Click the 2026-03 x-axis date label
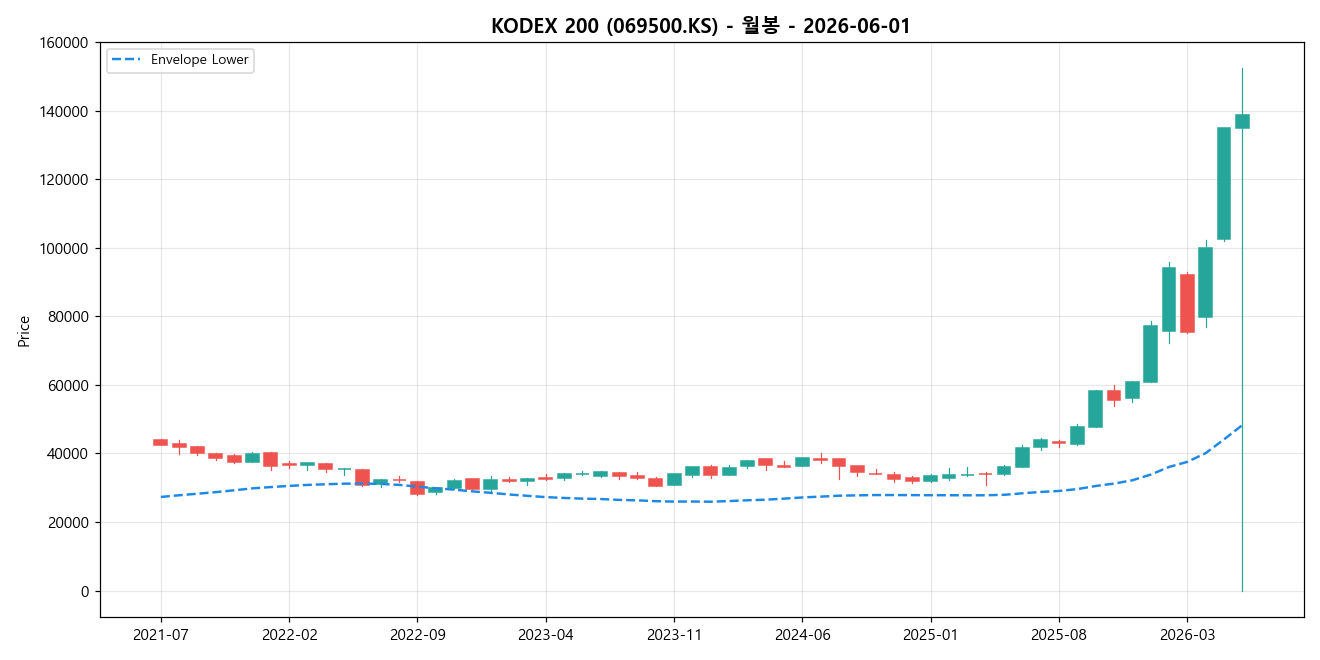The width and height of the screenshot is (1320, 660). [x=1187, y=635]
